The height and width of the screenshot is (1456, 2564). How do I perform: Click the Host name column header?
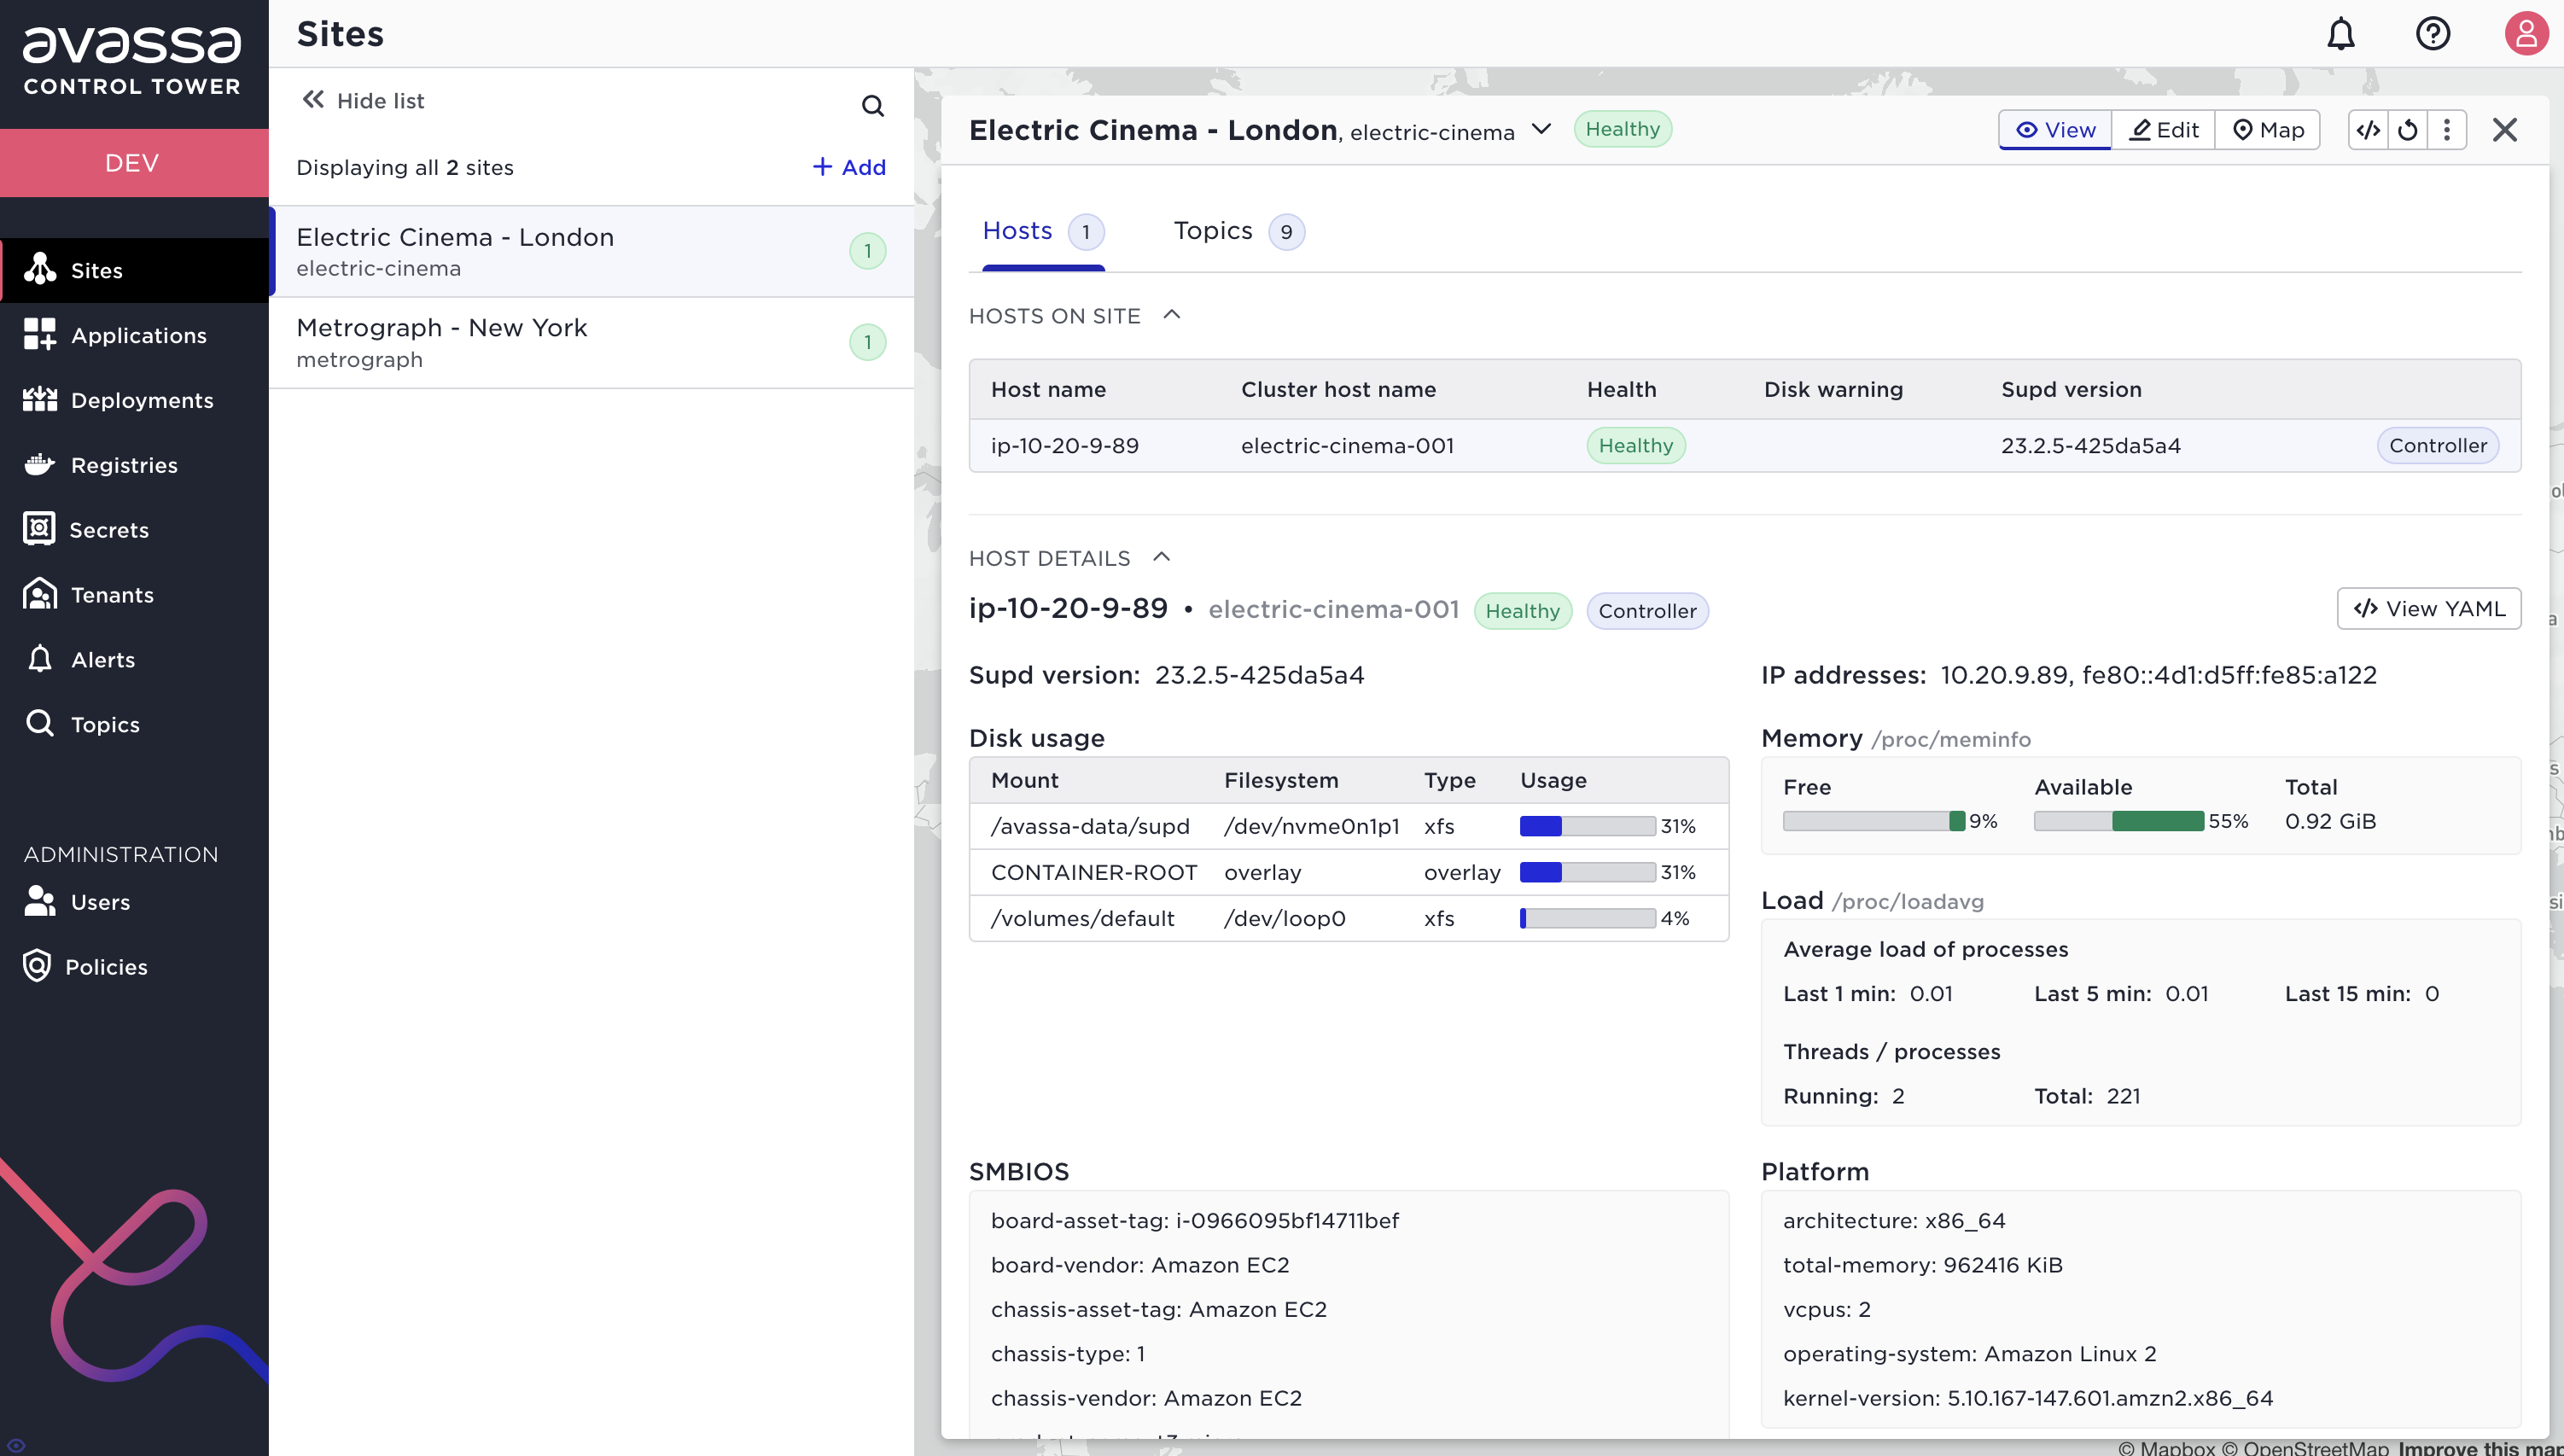point(1048,389)
